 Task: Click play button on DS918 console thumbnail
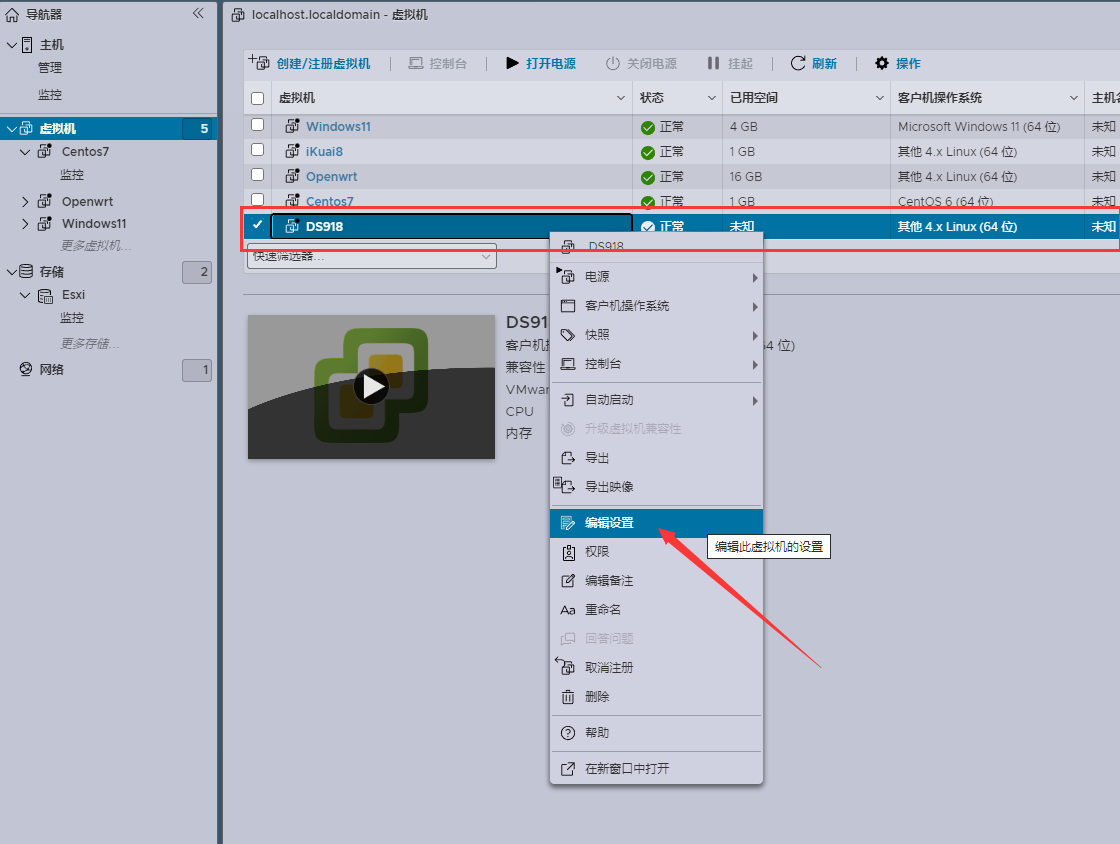[x=371, y=386]
